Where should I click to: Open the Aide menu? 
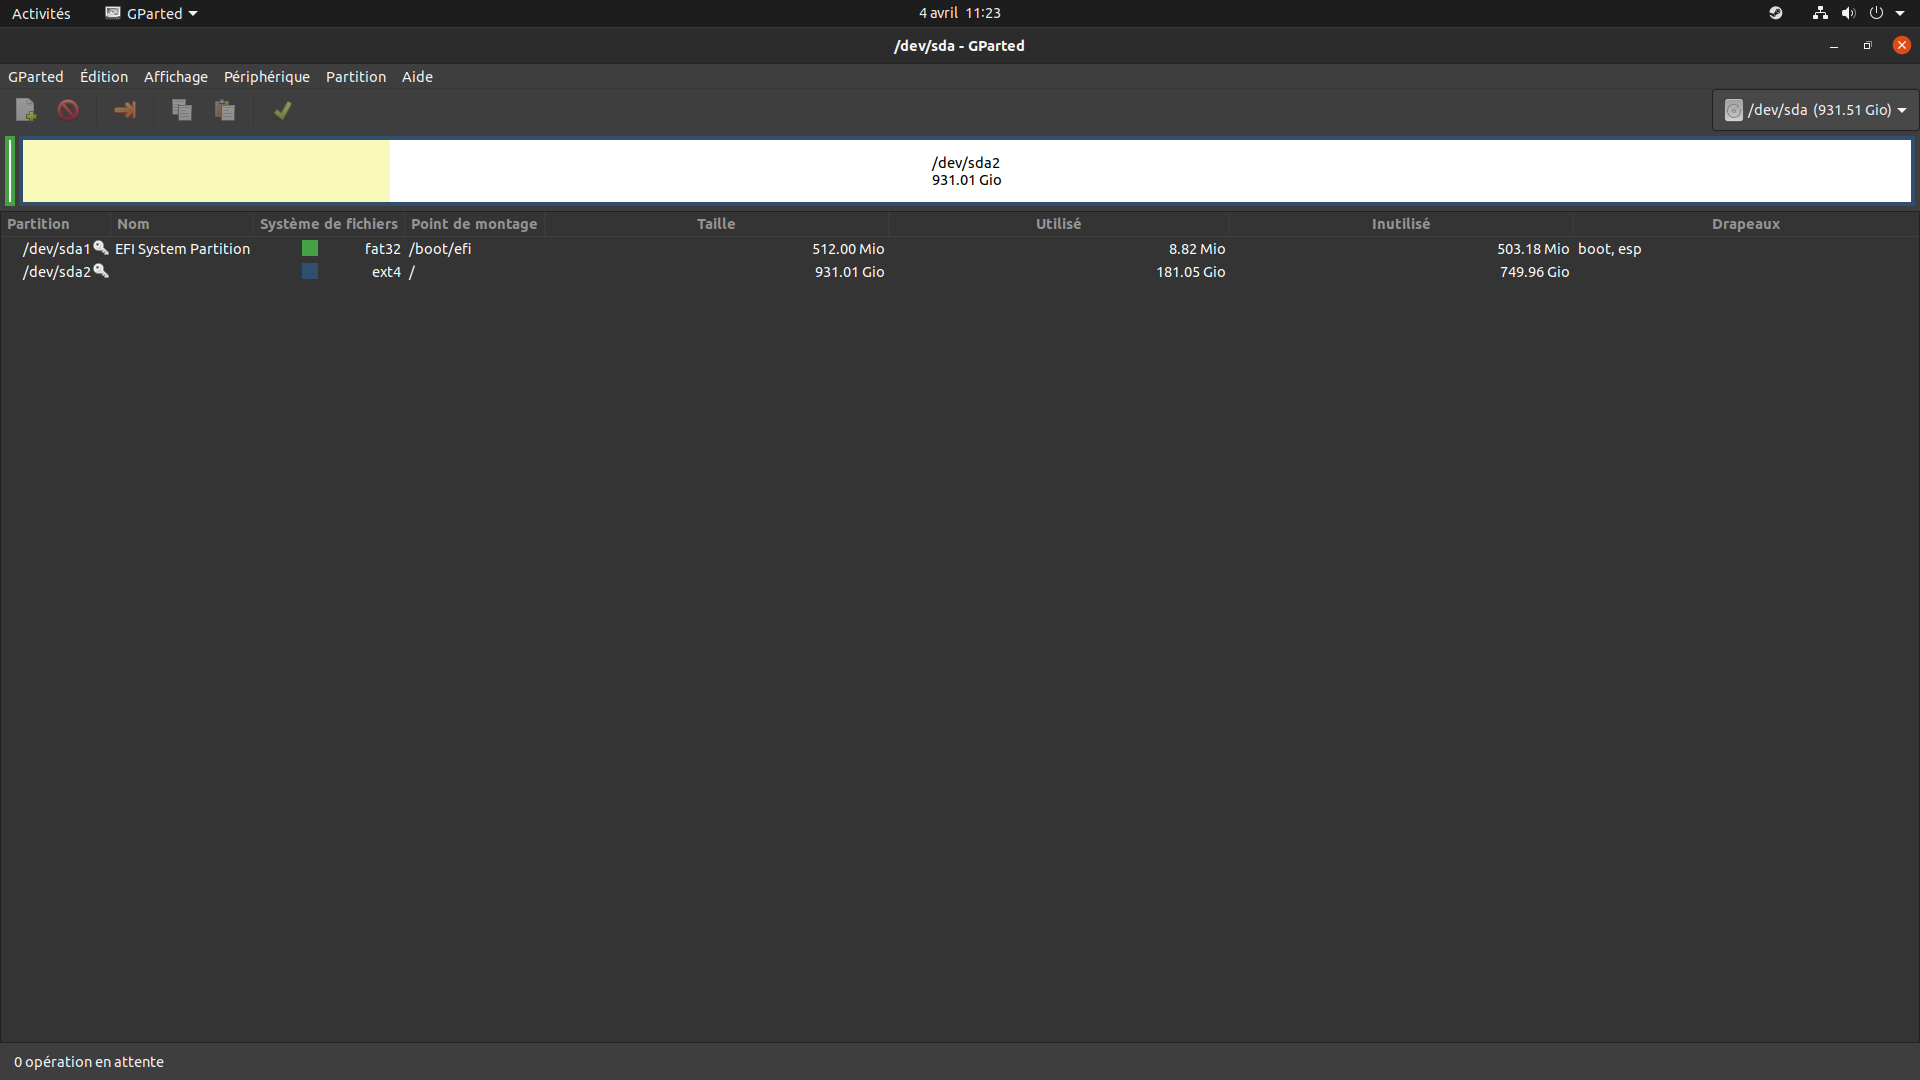[417, 77]
